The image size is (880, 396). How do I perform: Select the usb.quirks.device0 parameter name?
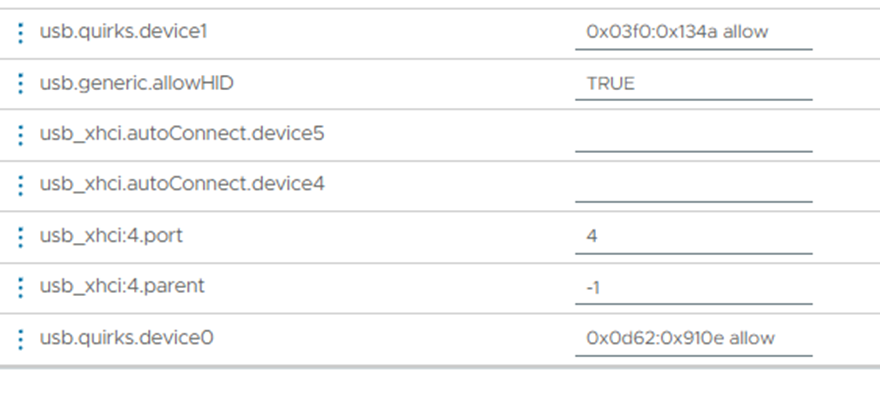[x=126, y=338]
